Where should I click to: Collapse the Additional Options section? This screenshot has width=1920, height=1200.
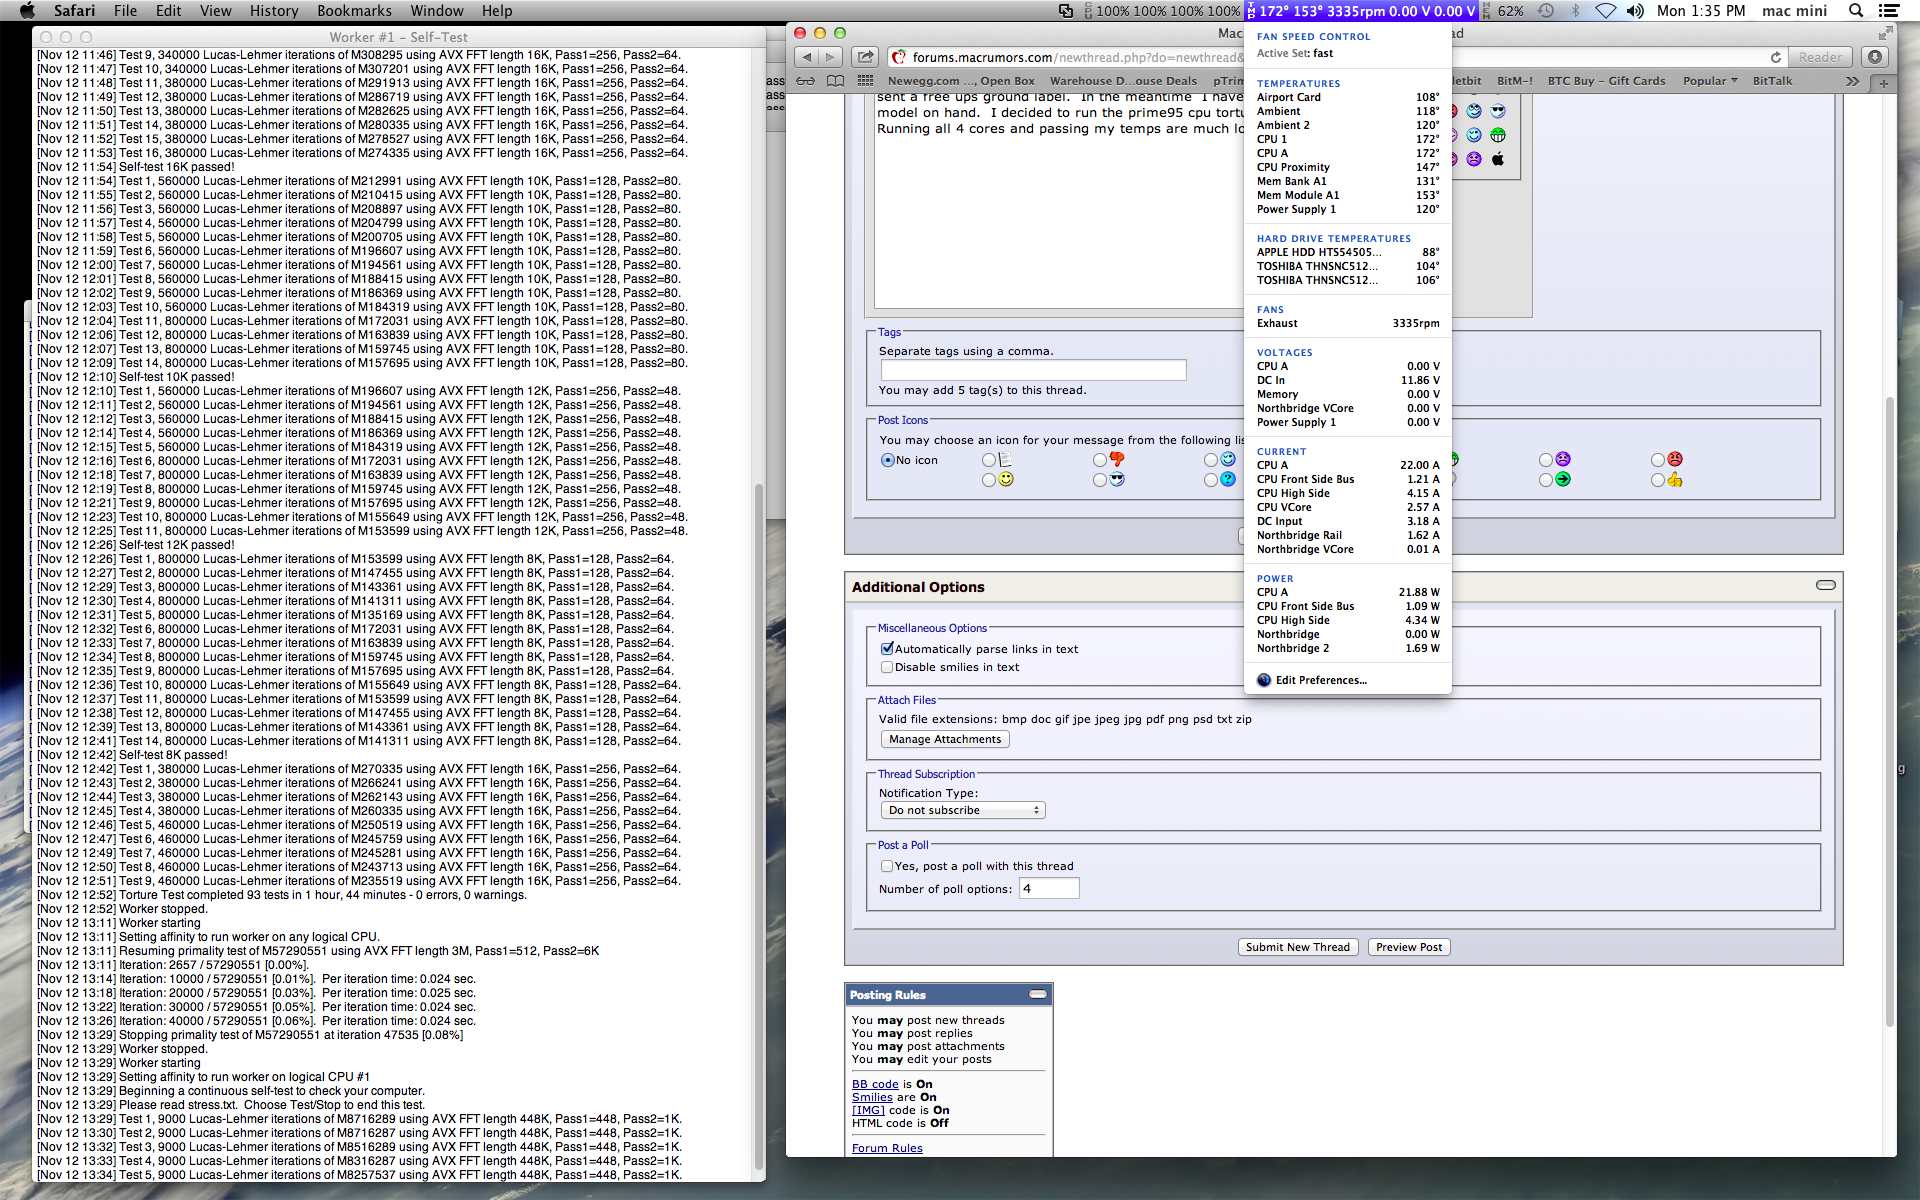[1826, 585]
